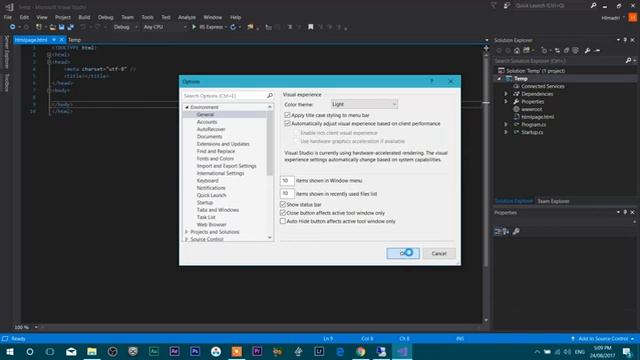Open Chrome from the taskbar
Screen dimensions: 640x360
click(x=360, y=351)
